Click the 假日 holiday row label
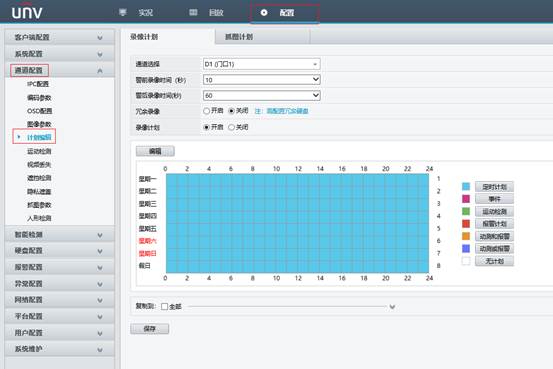This screenshot has width=553, height=369. tap(145, 266)
